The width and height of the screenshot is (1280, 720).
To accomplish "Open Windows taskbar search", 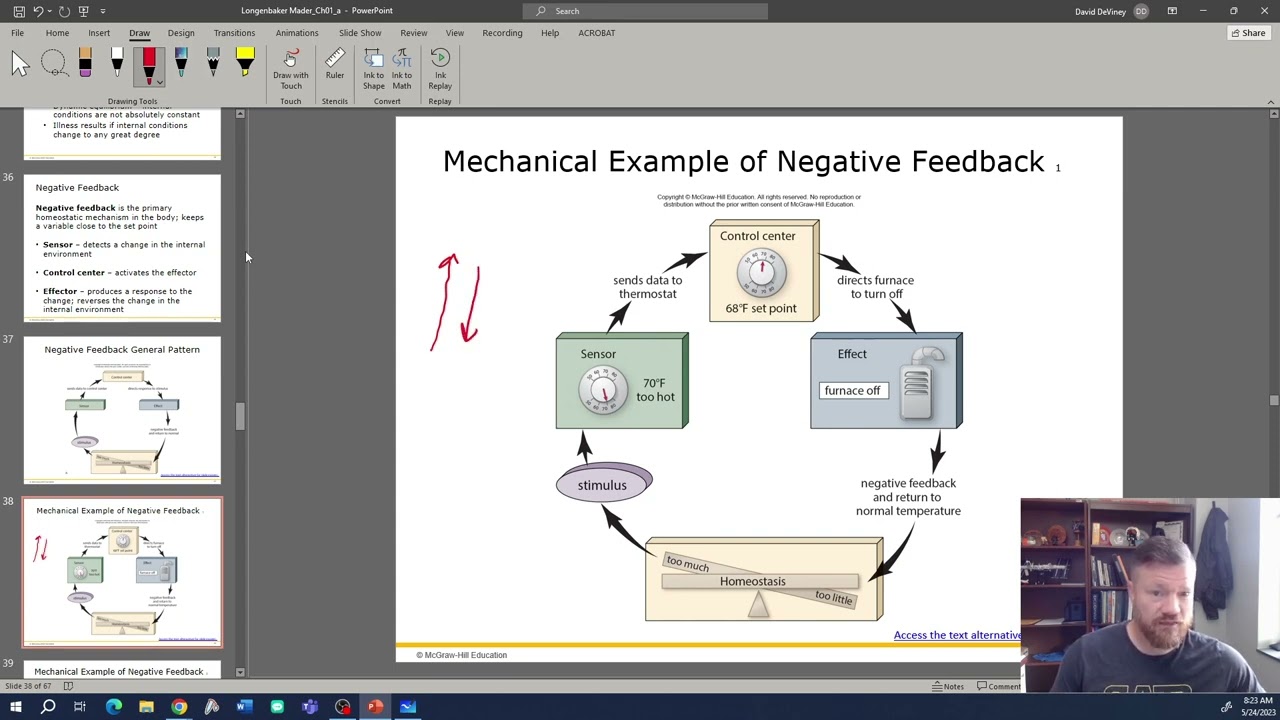I will coord(48,707).
